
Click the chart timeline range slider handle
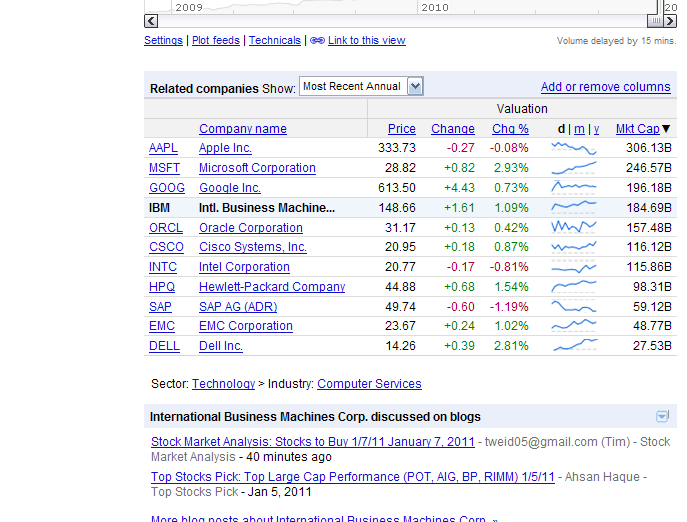(654, 20)
